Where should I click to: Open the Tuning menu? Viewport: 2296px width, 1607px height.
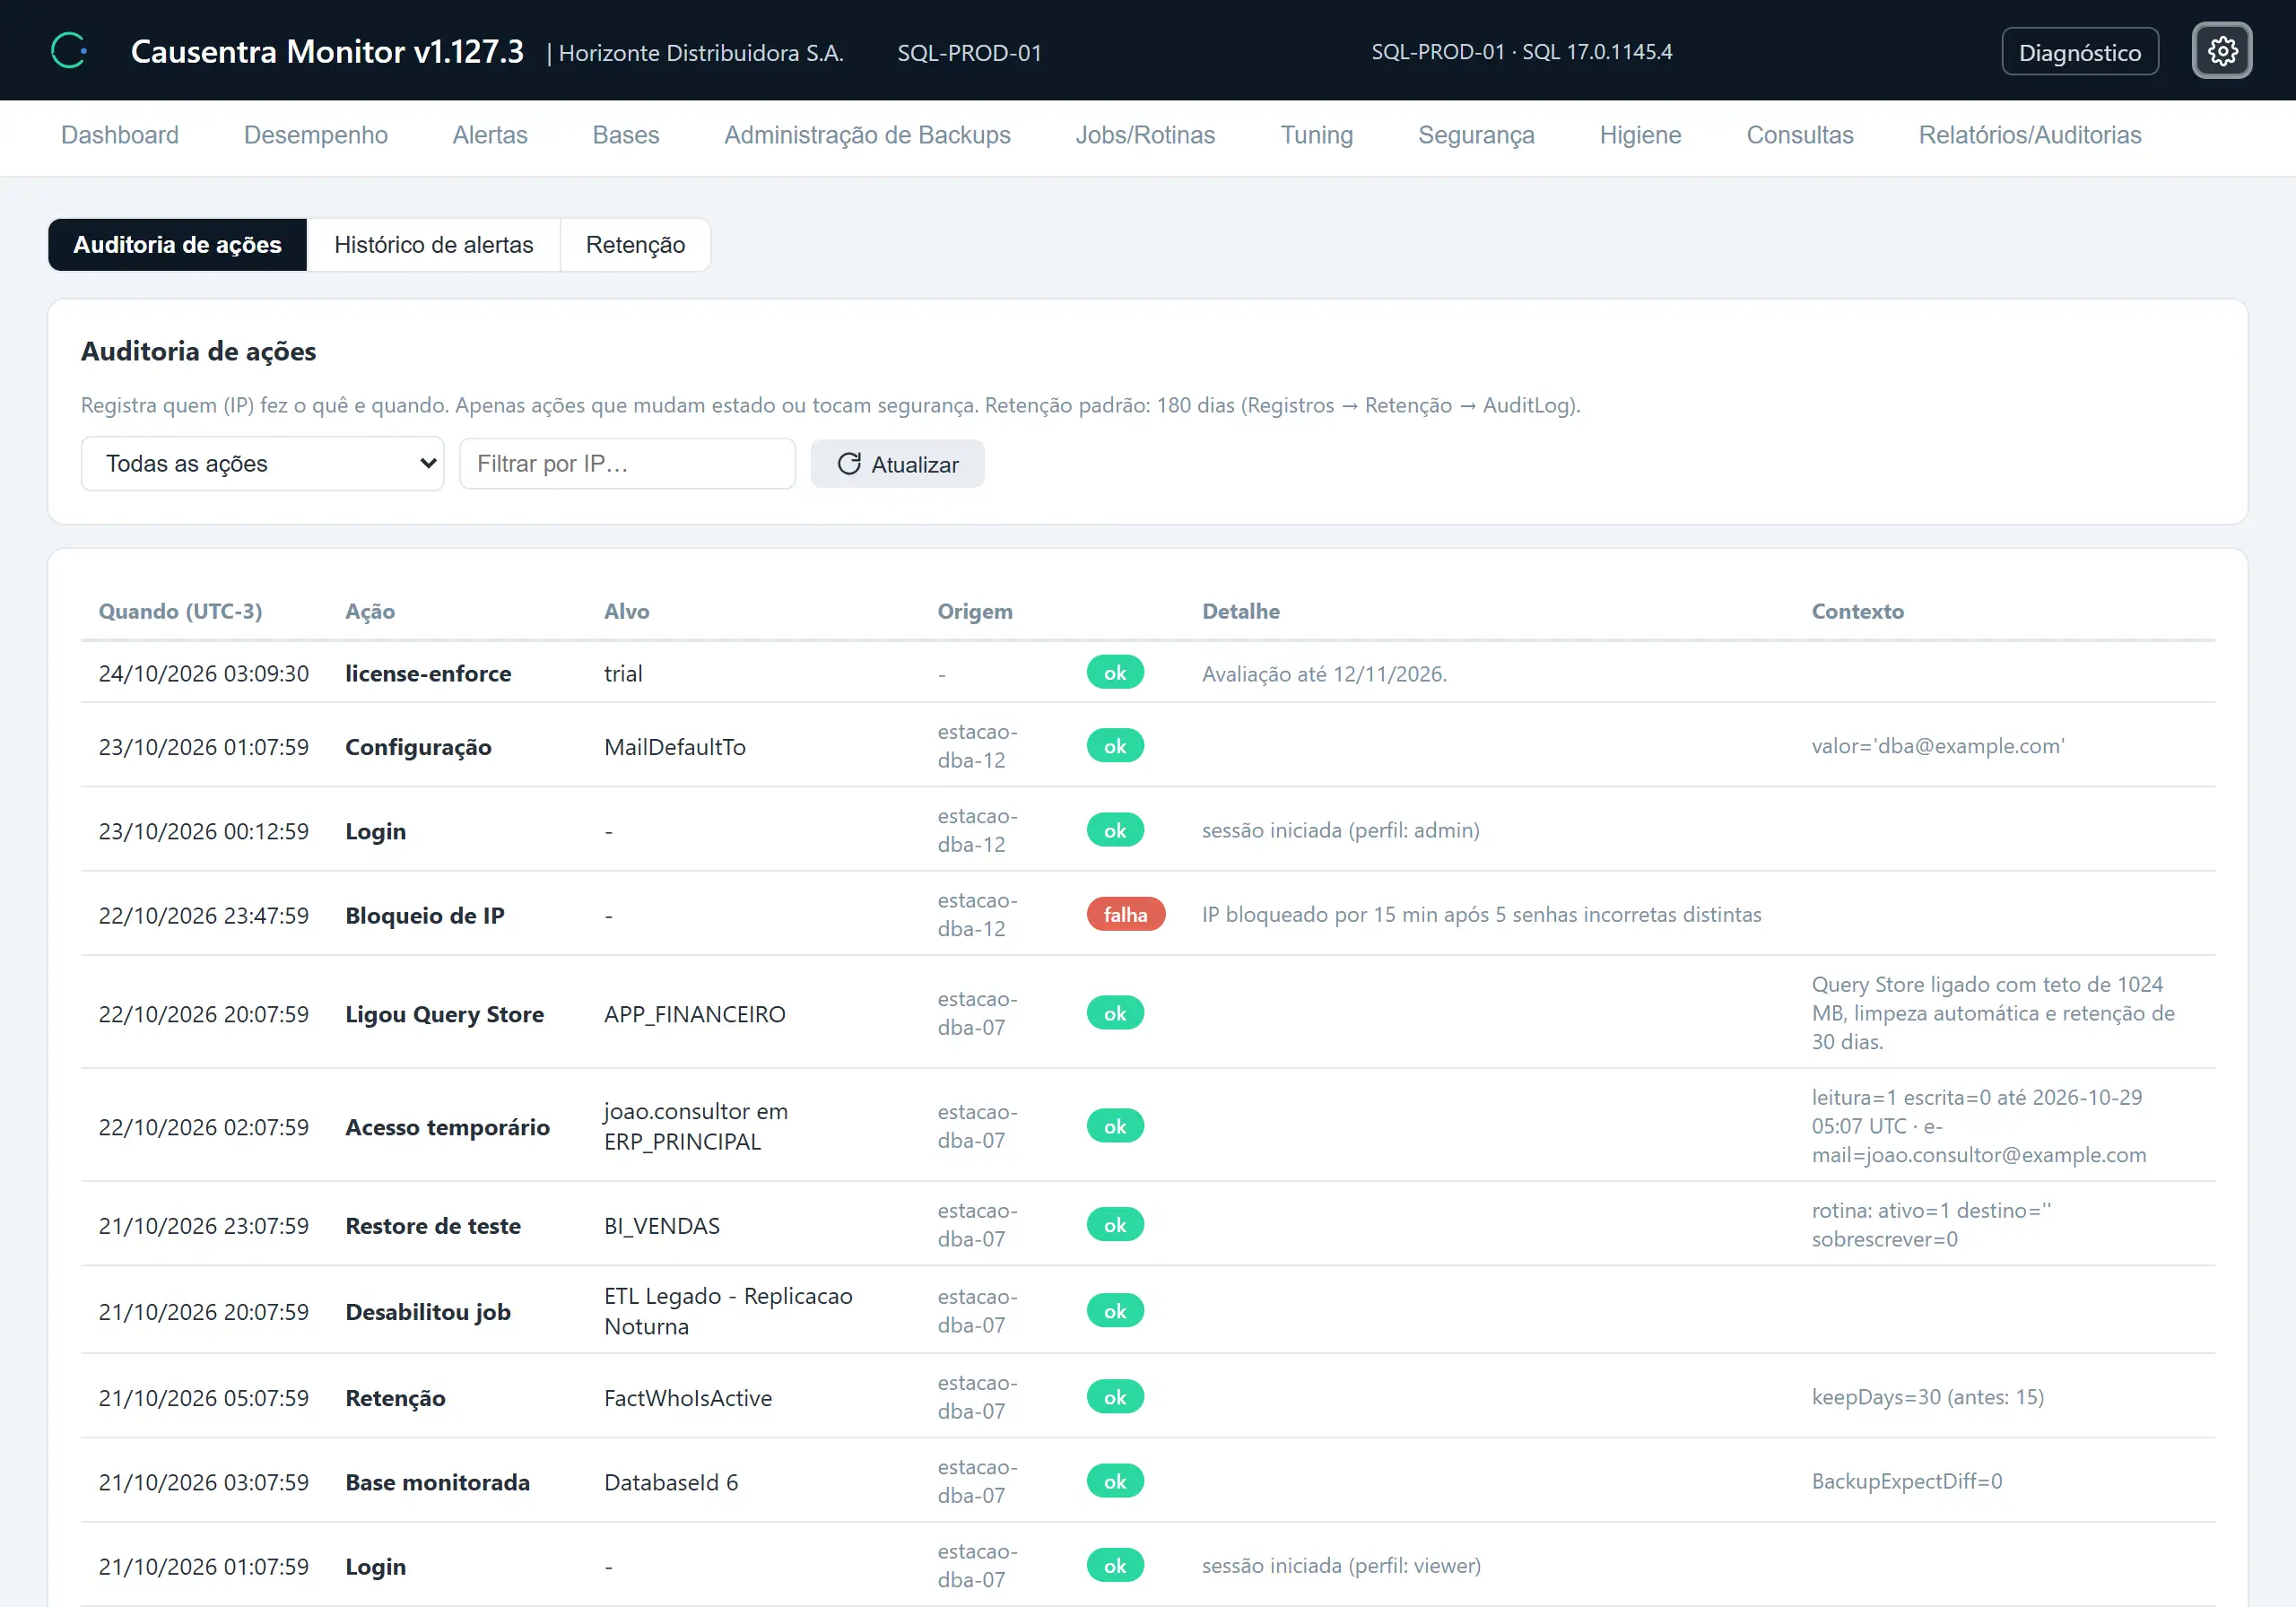point(1316,135)
